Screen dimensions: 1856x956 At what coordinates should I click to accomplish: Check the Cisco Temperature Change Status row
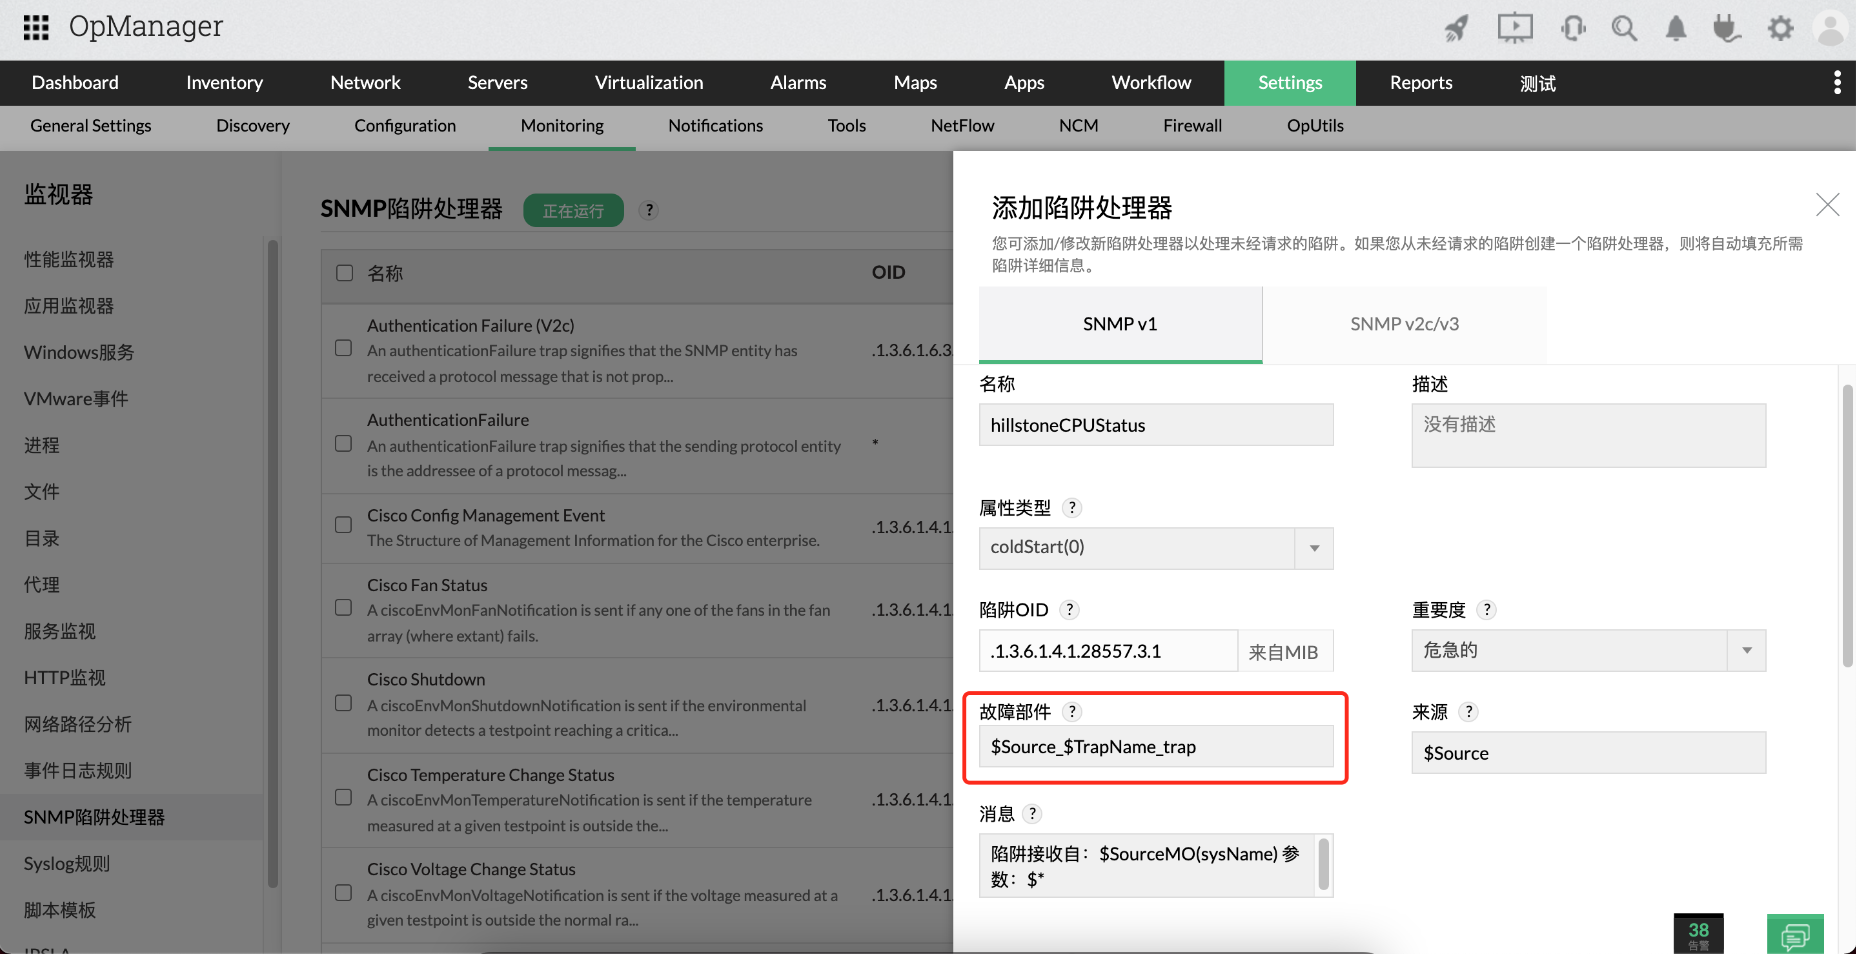coord(344,798)
